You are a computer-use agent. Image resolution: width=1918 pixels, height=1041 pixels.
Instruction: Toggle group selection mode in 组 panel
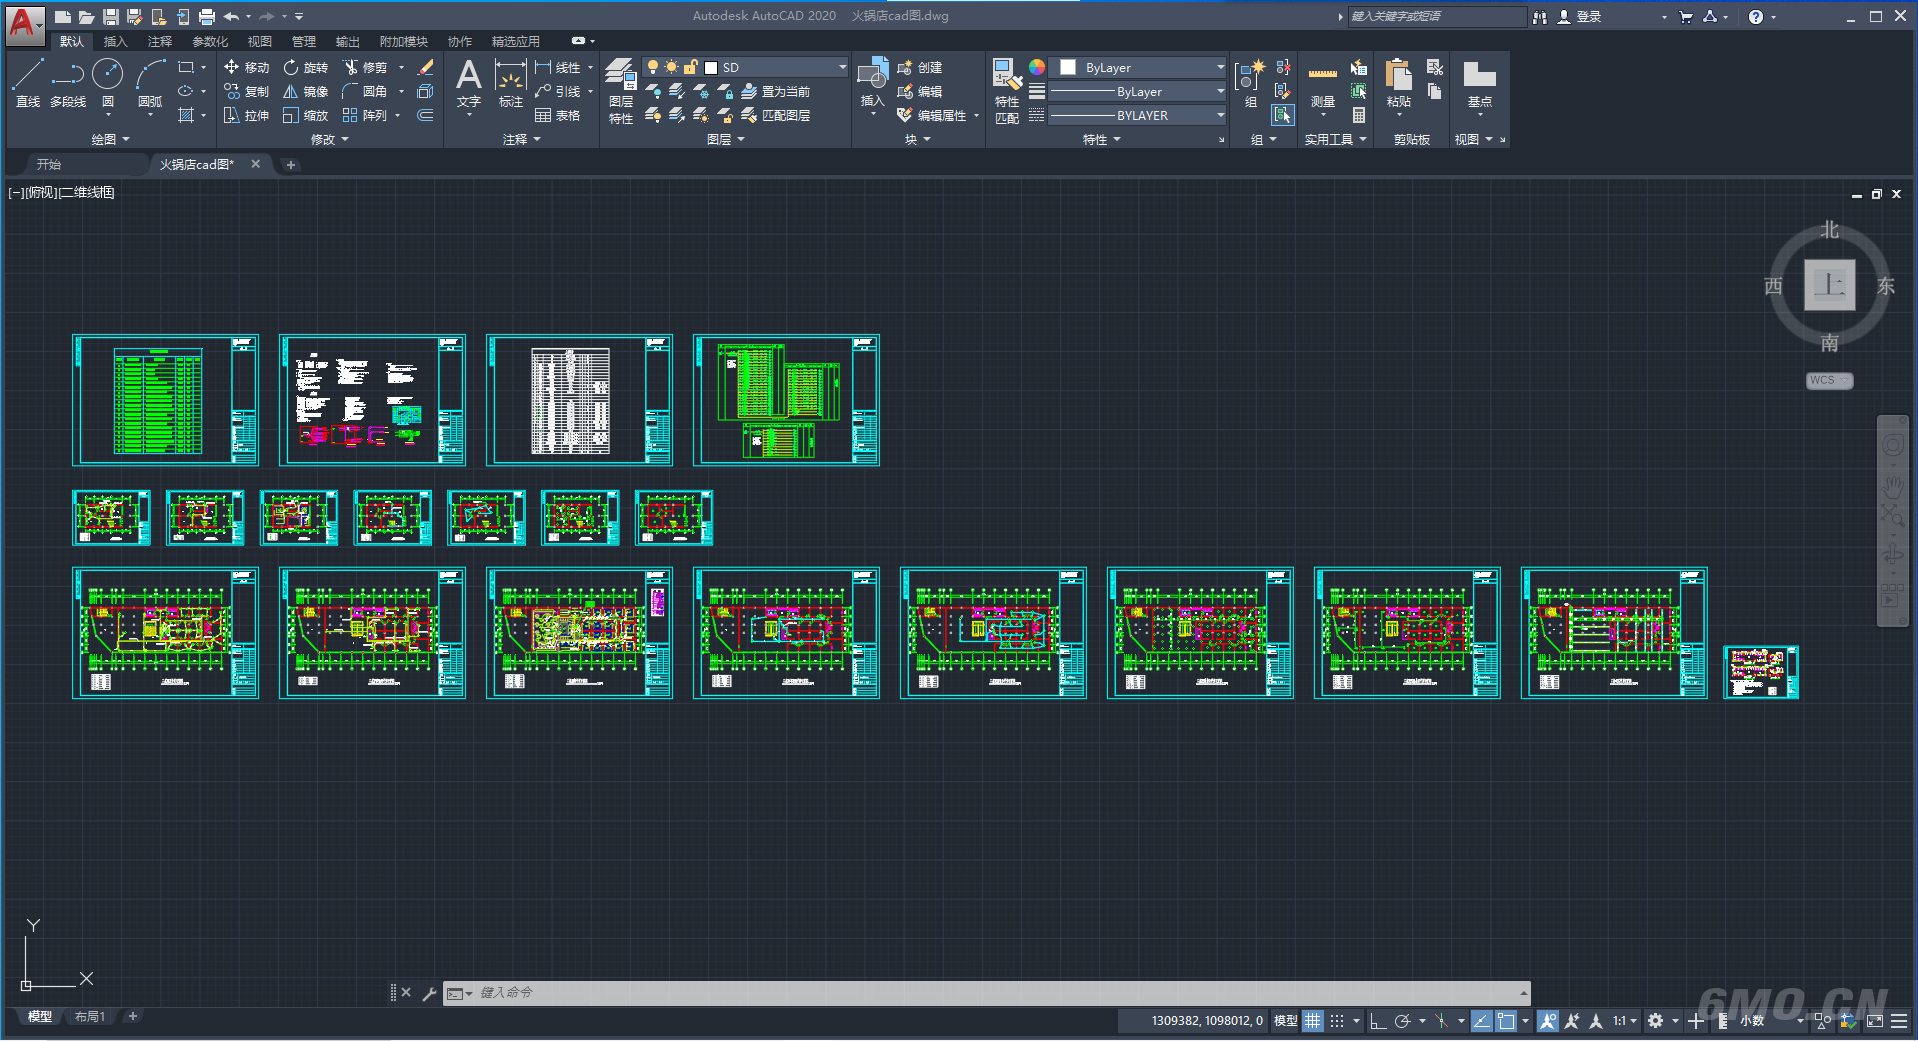(1283, 115)
